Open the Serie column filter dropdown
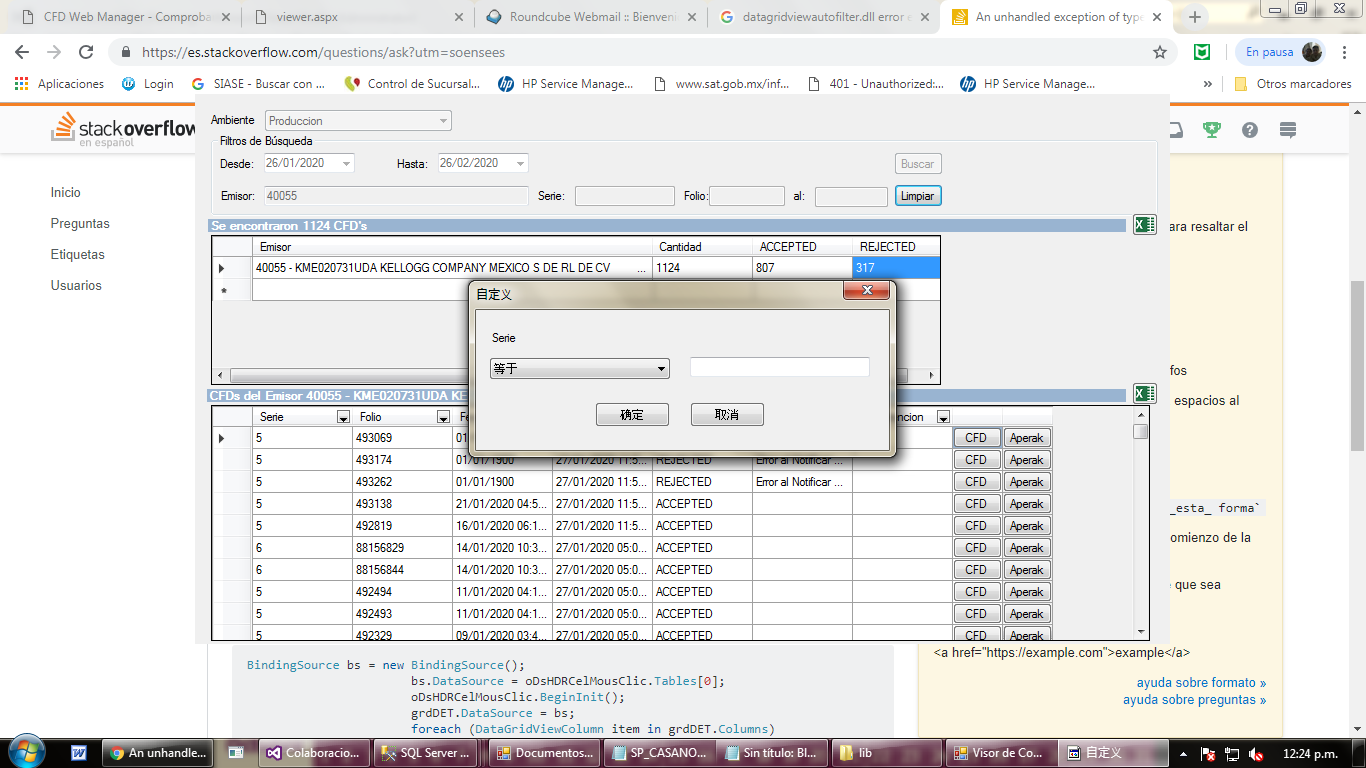The width and height of the screenshot is (1366, 768). tap(343, 417)
